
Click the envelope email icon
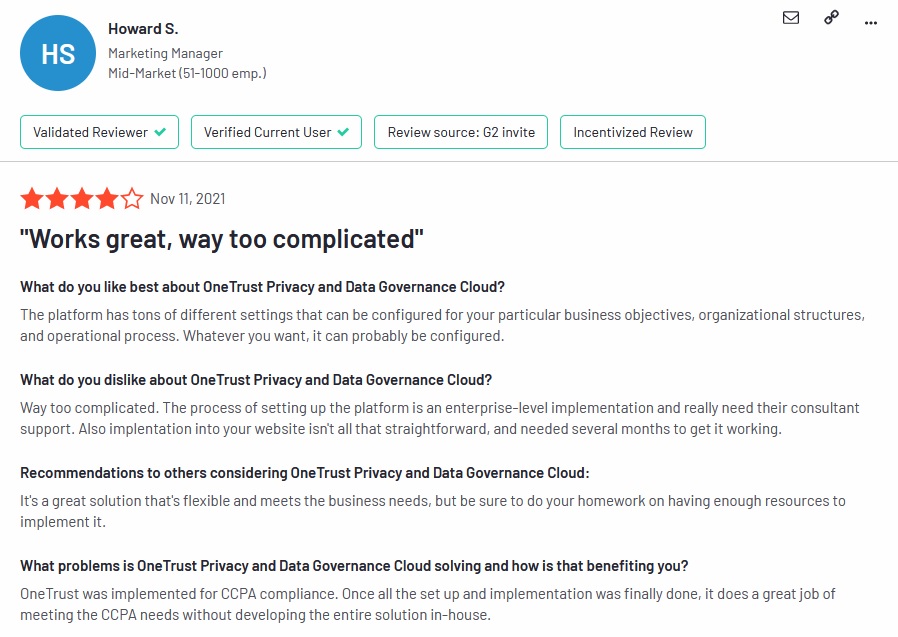(790, 18)
